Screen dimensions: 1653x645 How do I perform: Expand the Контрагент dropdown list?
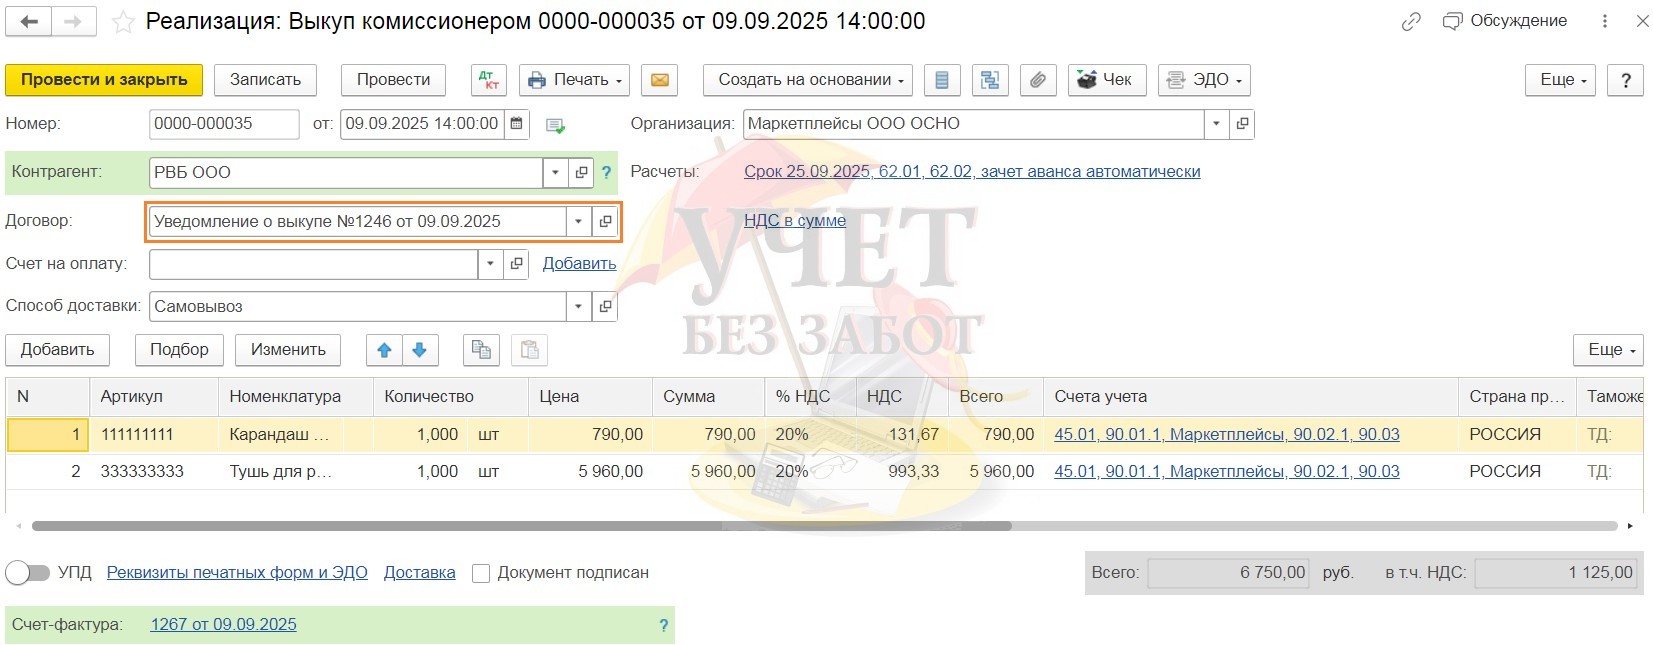[556, 173]
